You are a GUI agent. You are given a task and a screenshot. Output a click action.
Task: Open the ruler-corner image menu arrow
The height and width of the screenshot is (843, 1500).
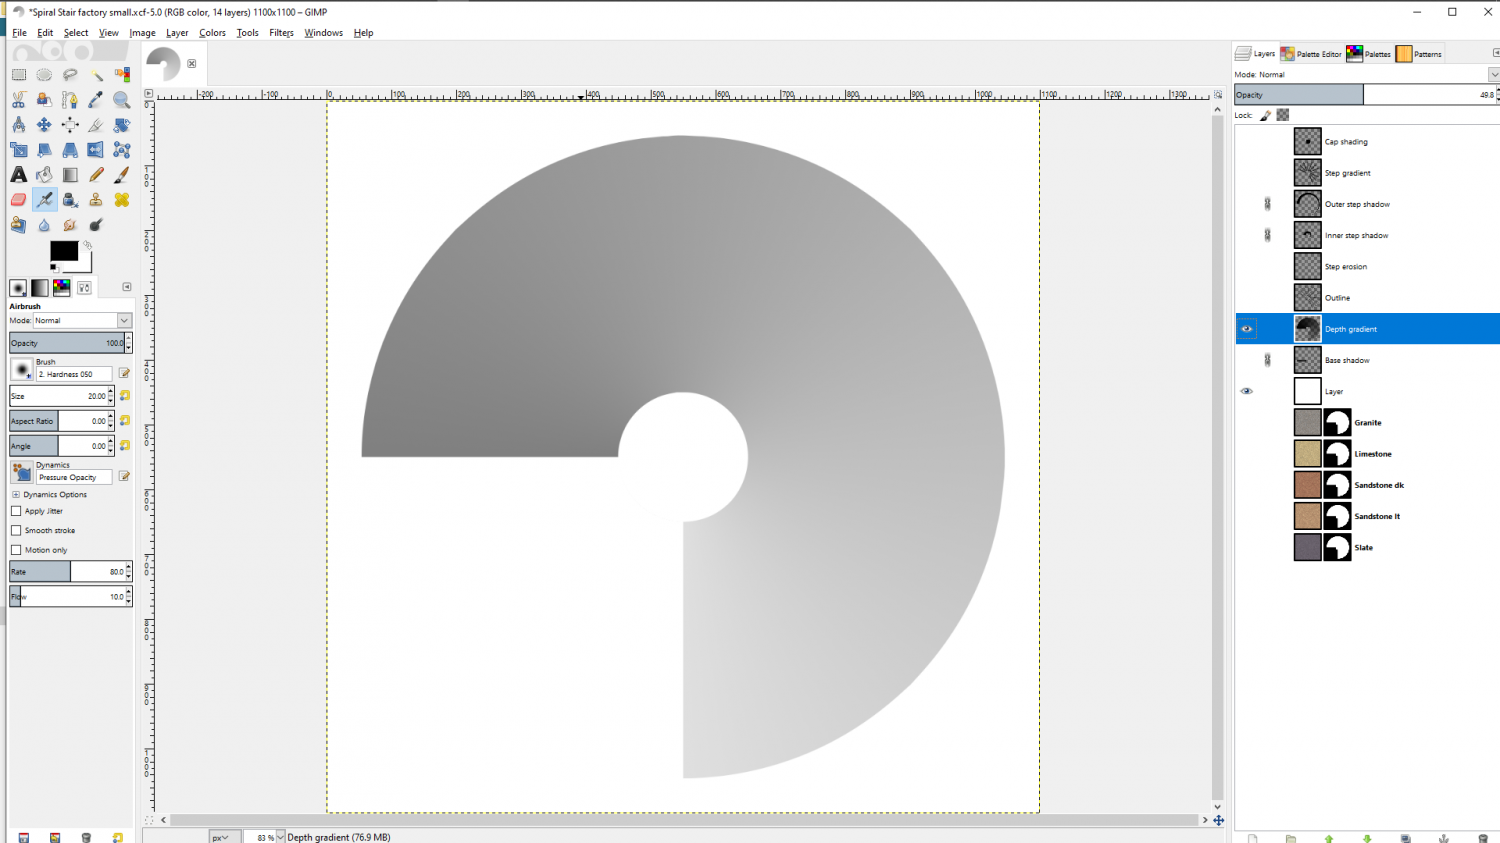pyautogui.click(x=149, y=94)
